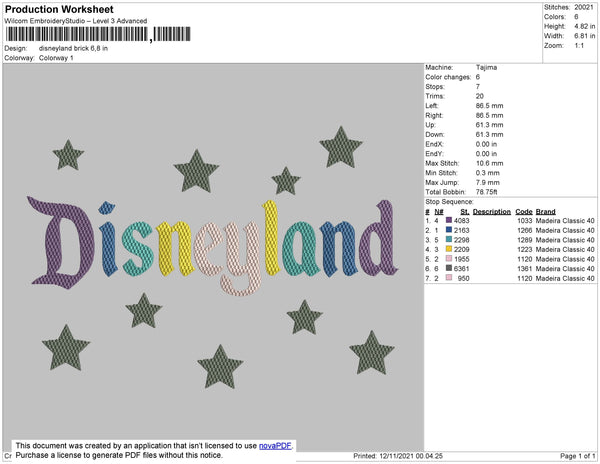Click Madeira Classic 40 in the 950 row

click(x=565, y=278)
